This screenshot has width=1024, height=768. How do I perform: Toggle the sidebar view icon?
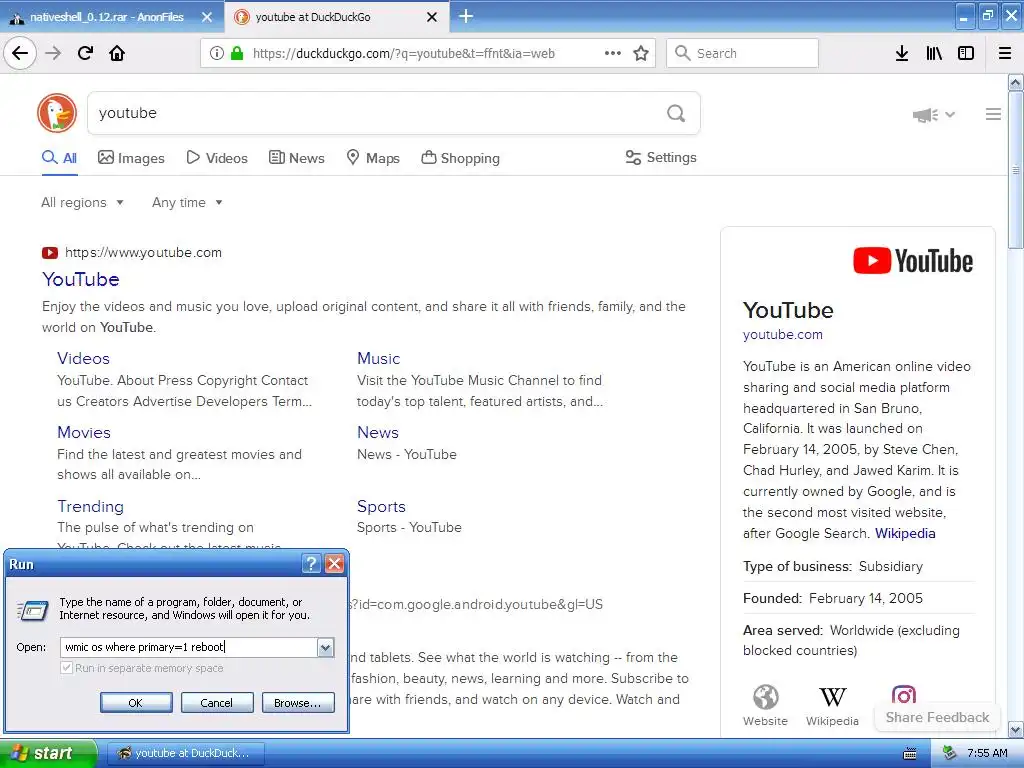coord(966,53)
